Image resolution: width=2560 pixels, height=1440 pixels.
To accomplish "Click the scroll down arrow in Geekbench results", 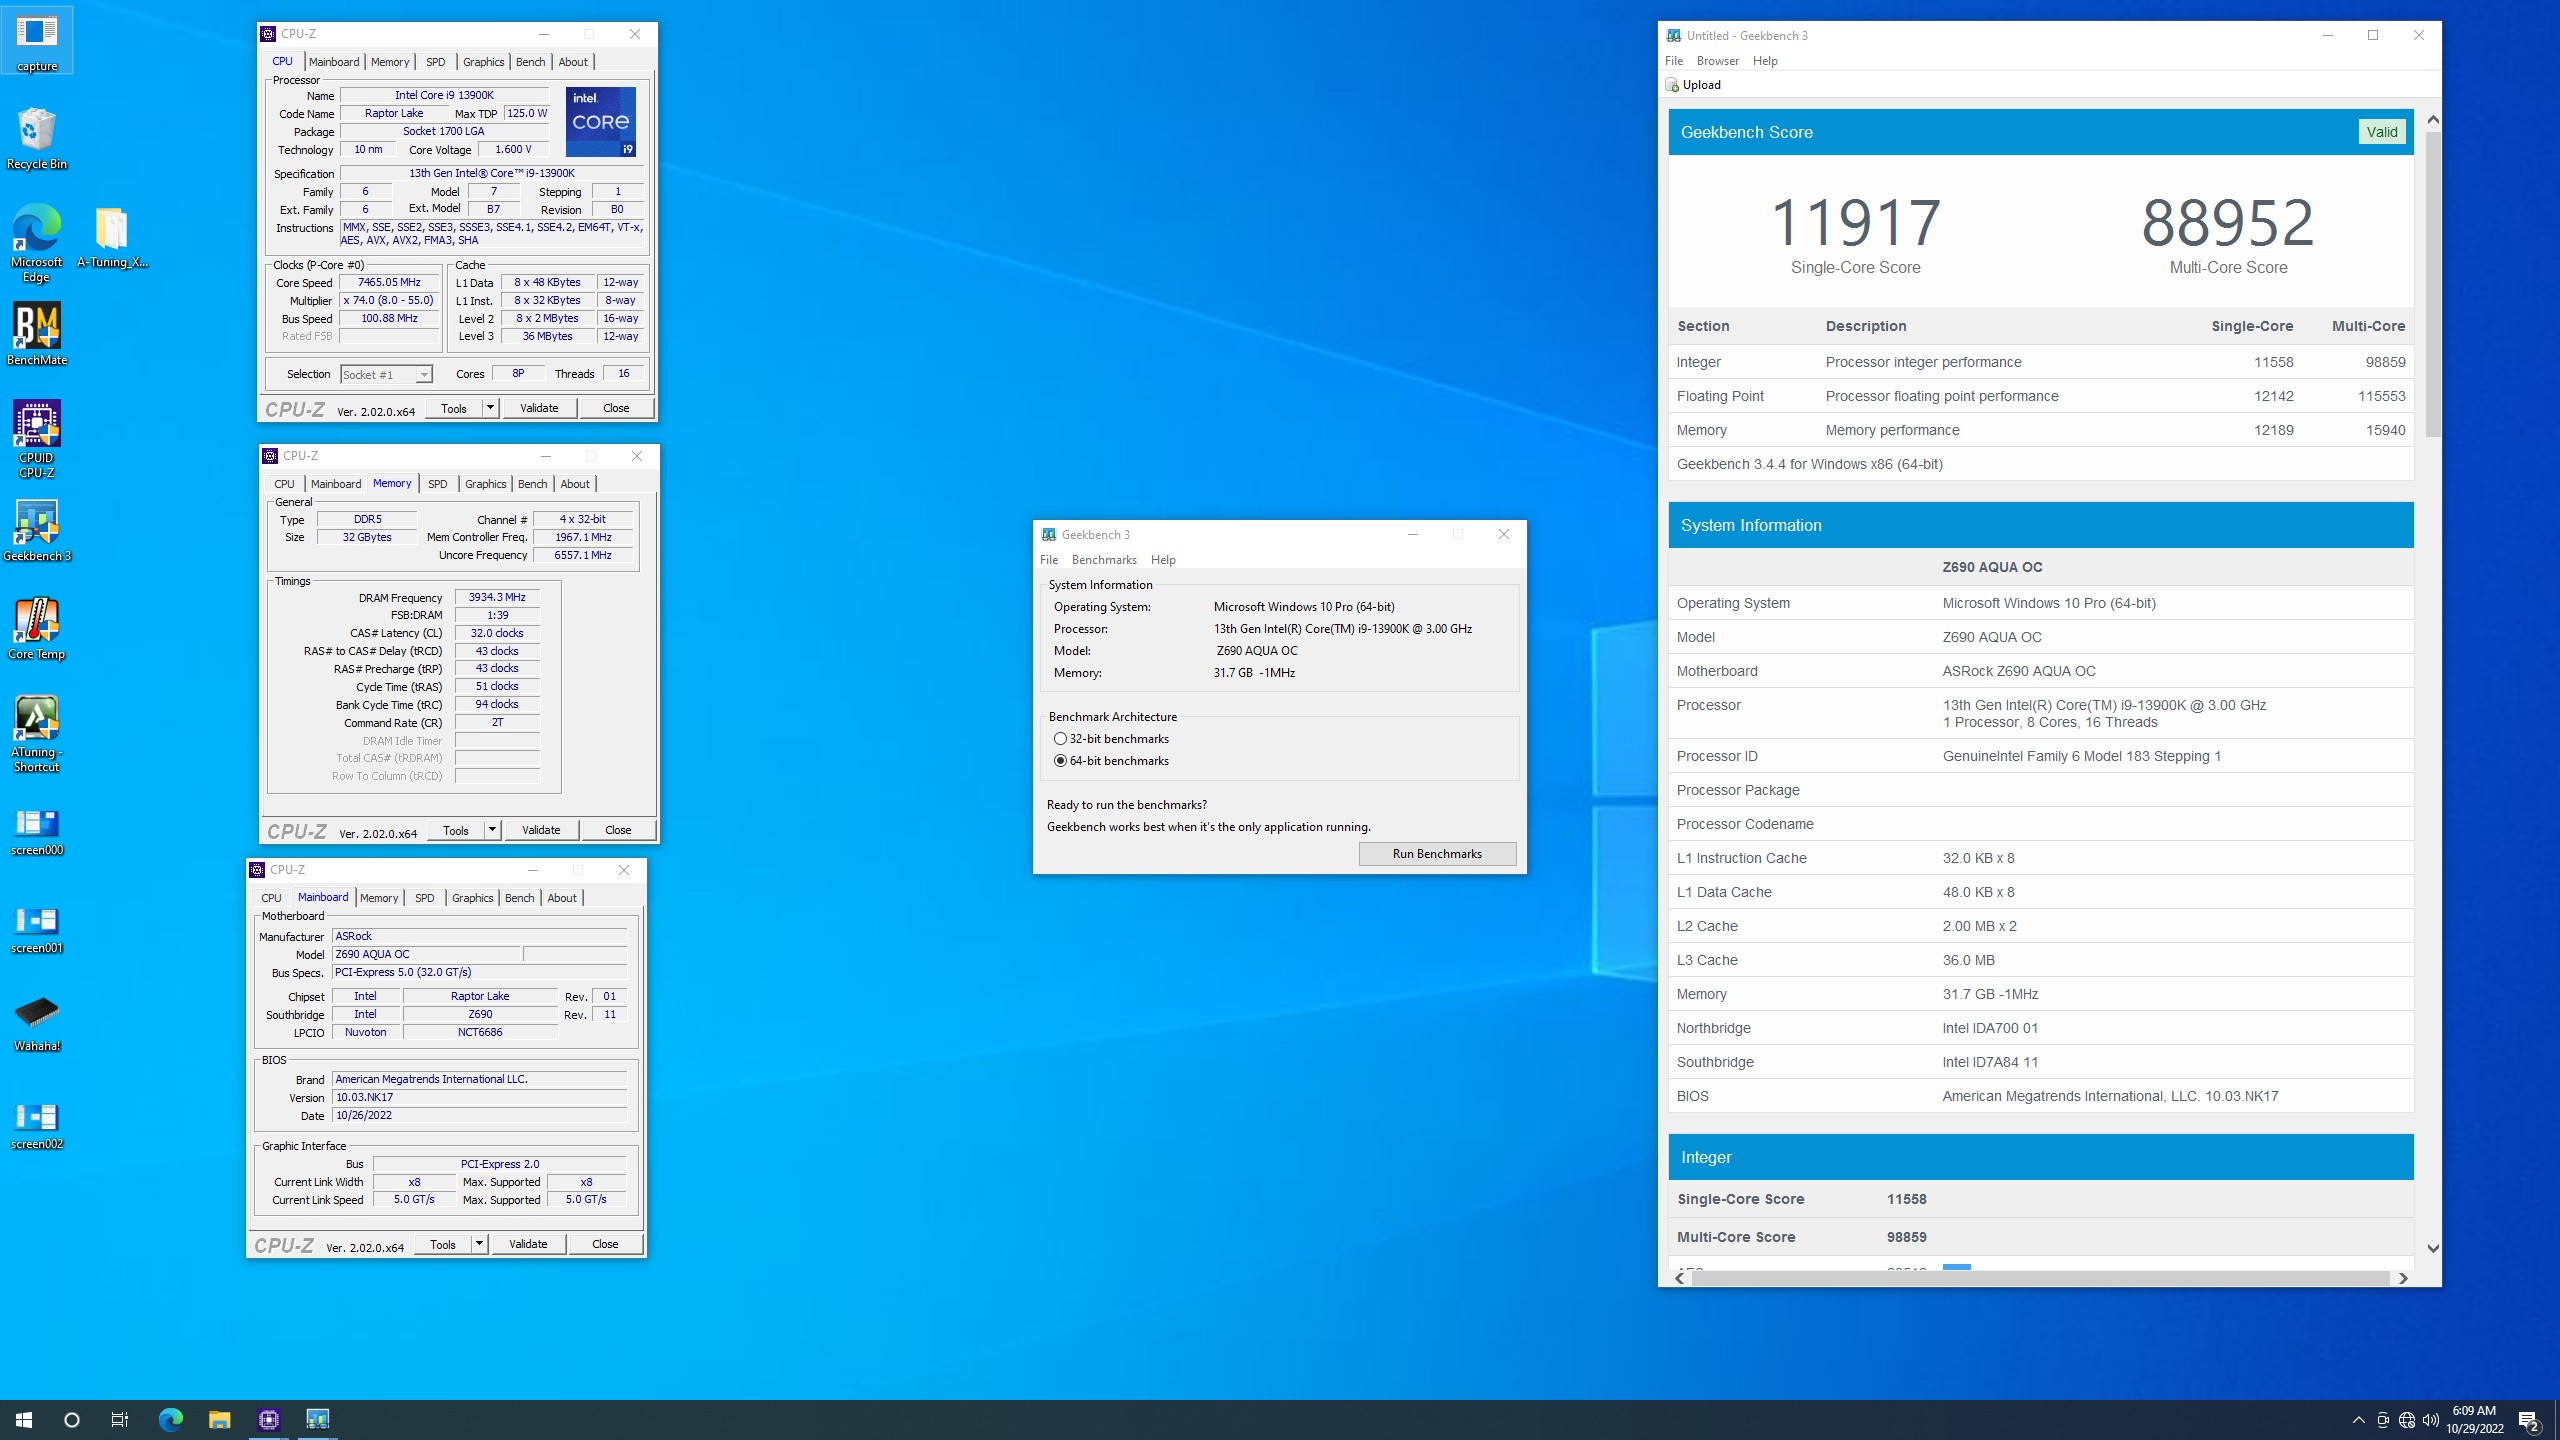I will tap(2433, 1248).
